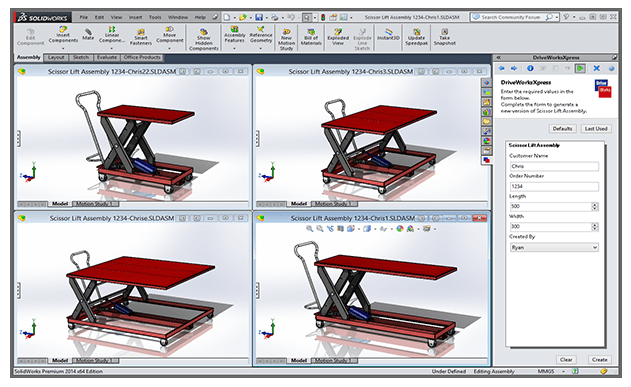Screen dimensions: 631x387
Task: Start a New Motion Study
Action: 286,39
